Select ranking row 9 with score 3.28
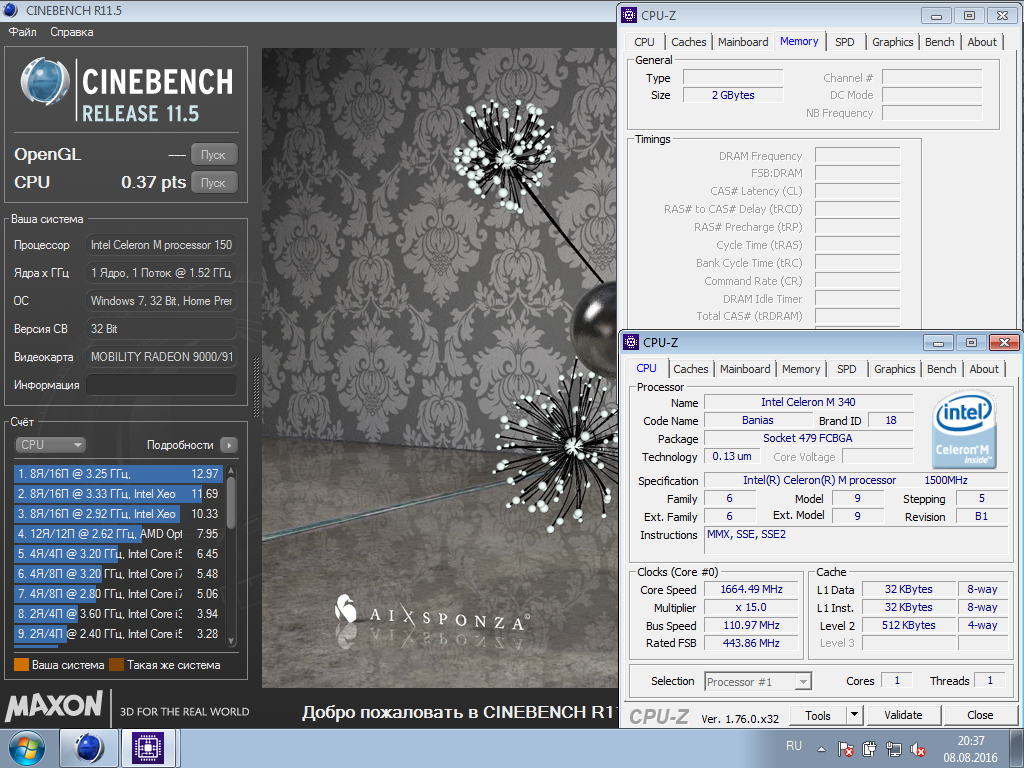1024x768 pixels. tap(118, 633)
